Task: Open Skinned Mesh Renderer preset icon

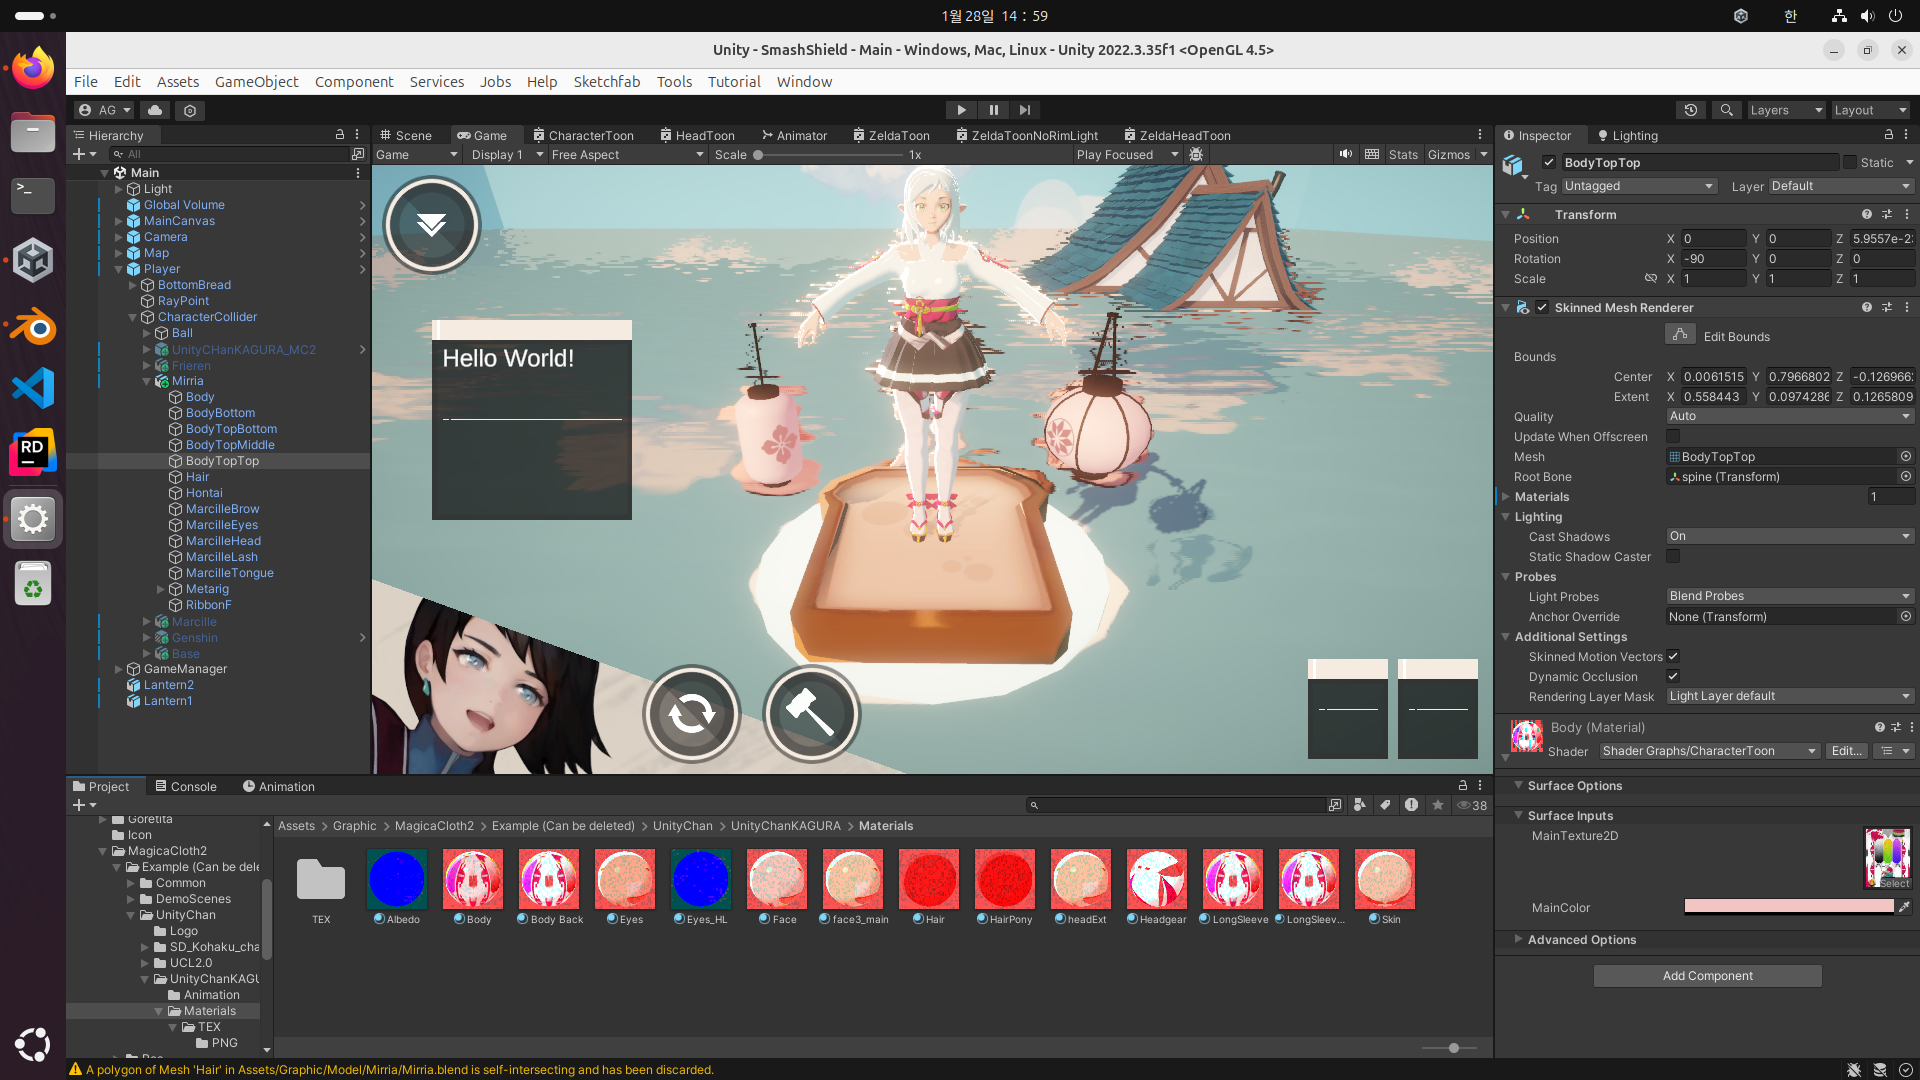Action: [1887, 307]
